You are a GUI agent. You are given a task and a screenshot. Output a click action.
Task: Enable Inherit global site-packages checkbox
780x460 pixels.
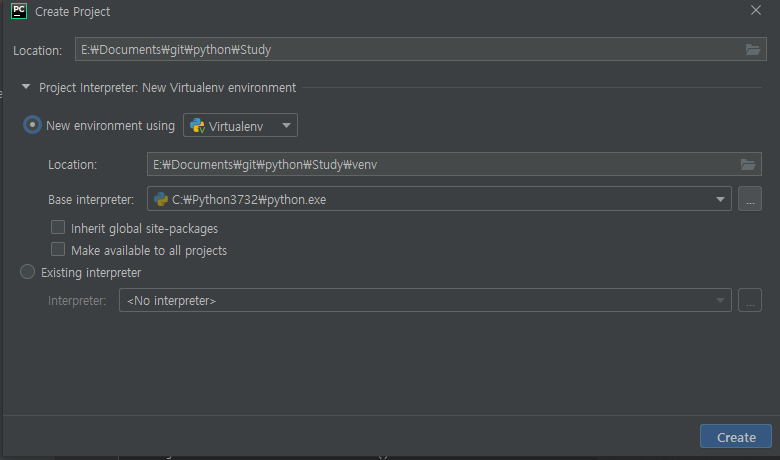(x=58, y=227)
